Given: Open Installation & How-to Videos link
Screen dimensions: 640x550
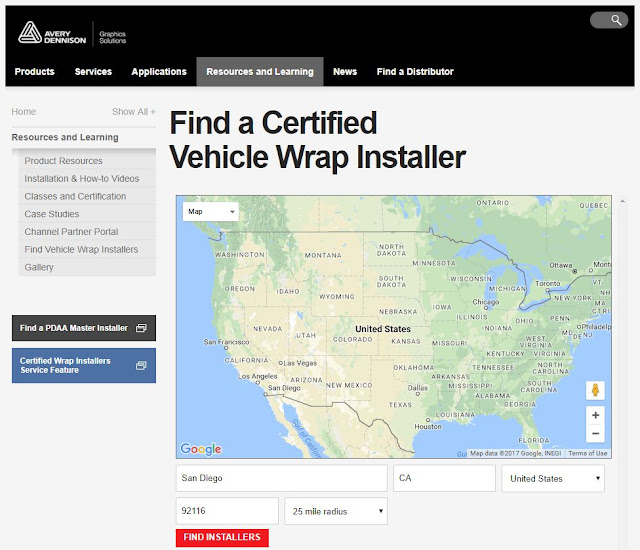Looking at the screenshot, I should [82, 179].
